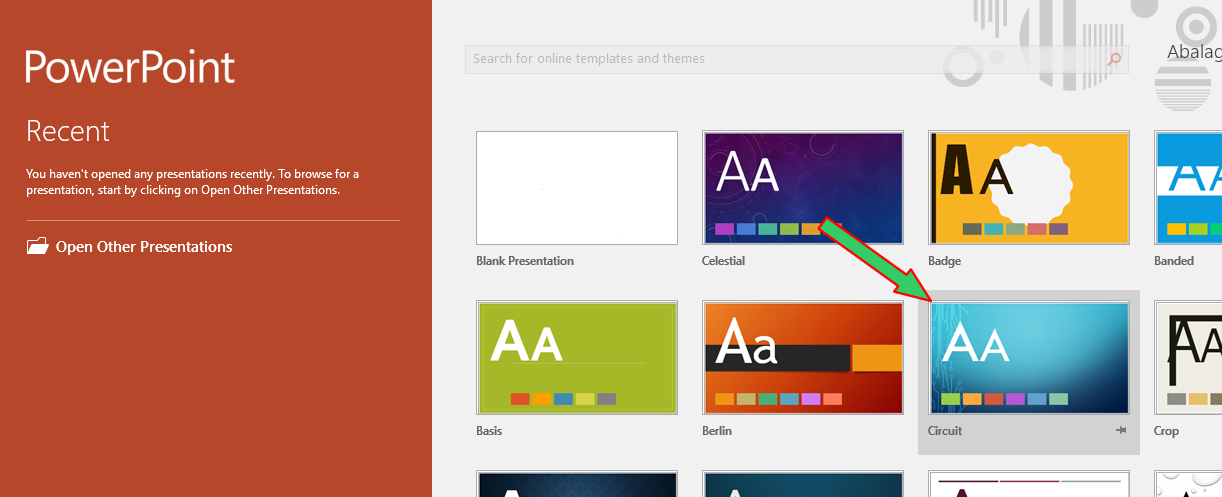Select the Blank Presentation thumbnail
1222x497 pixels.
coord(577,188)
